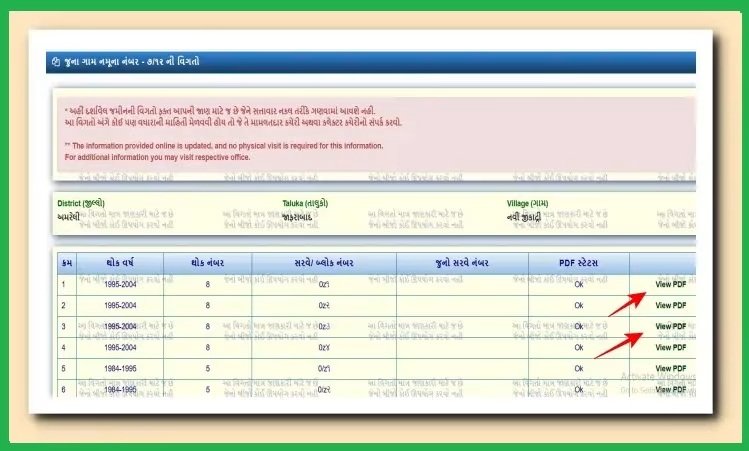Click the થોક વર્ષ column header
Screen dimensions: 749x451
[120, 262]
